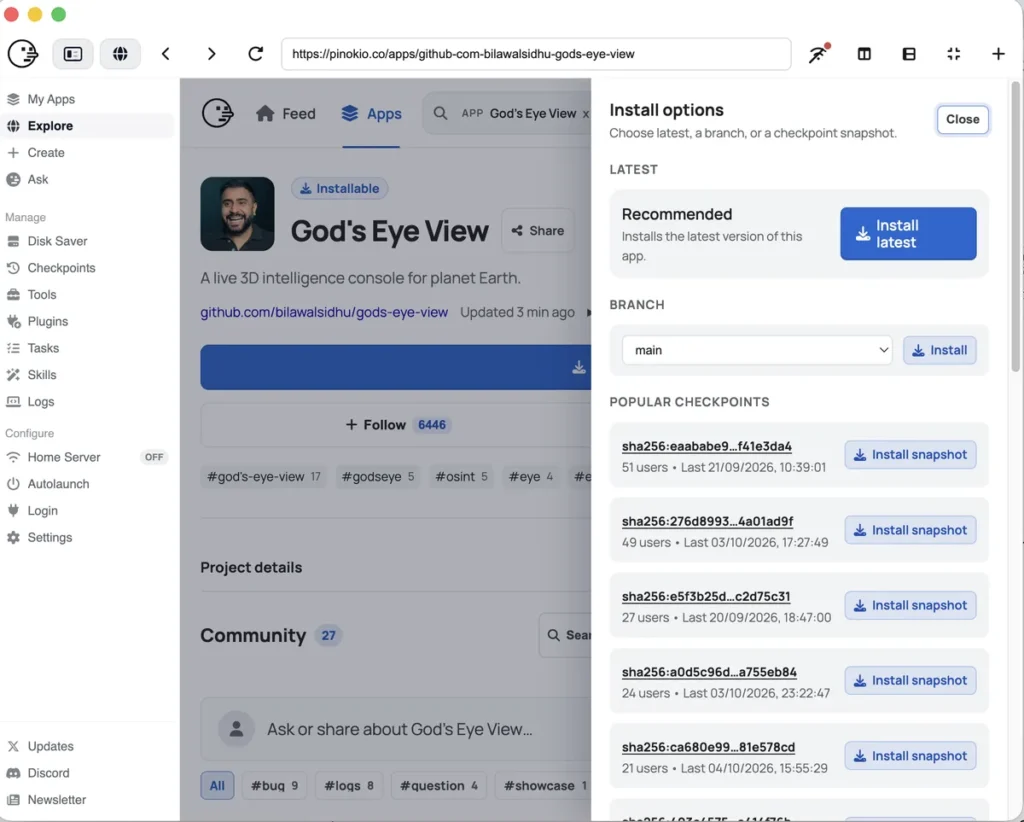Filter community by #bug tag
Viewport: 1024px width, 822px height.
click(x=274, y=785)
